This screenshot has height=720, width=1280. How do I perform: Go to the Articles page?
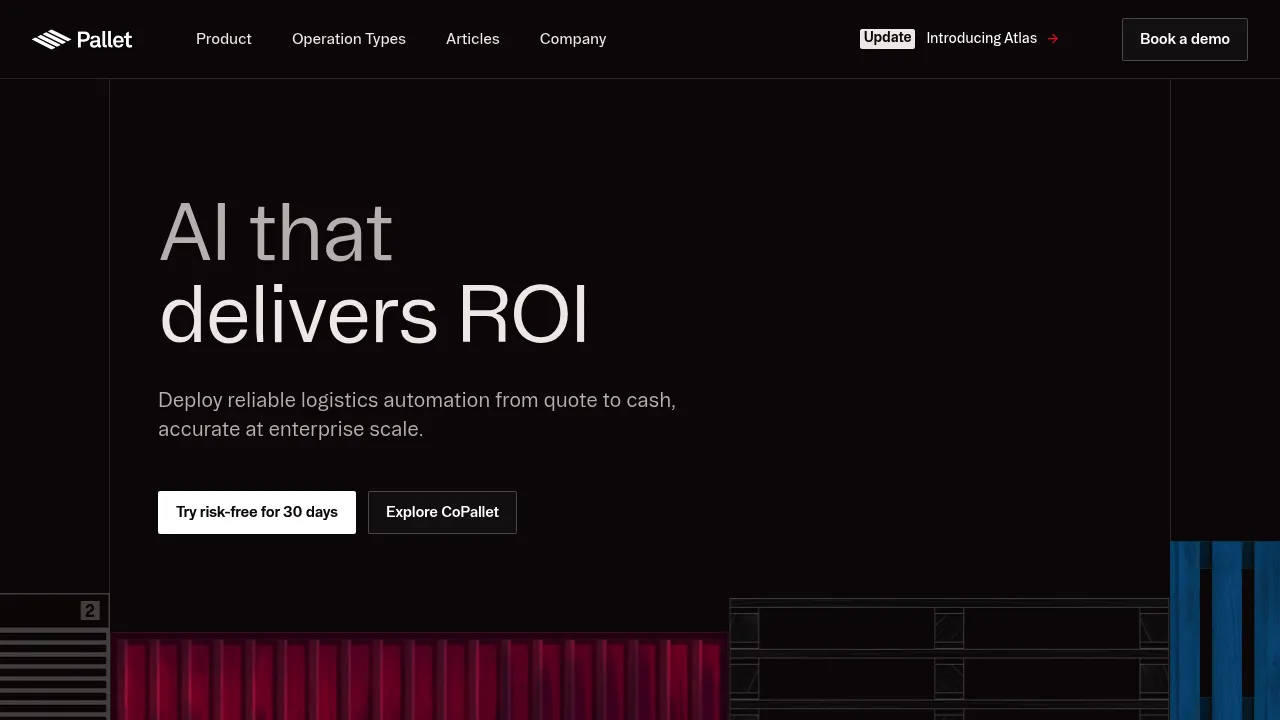(473, 39)
